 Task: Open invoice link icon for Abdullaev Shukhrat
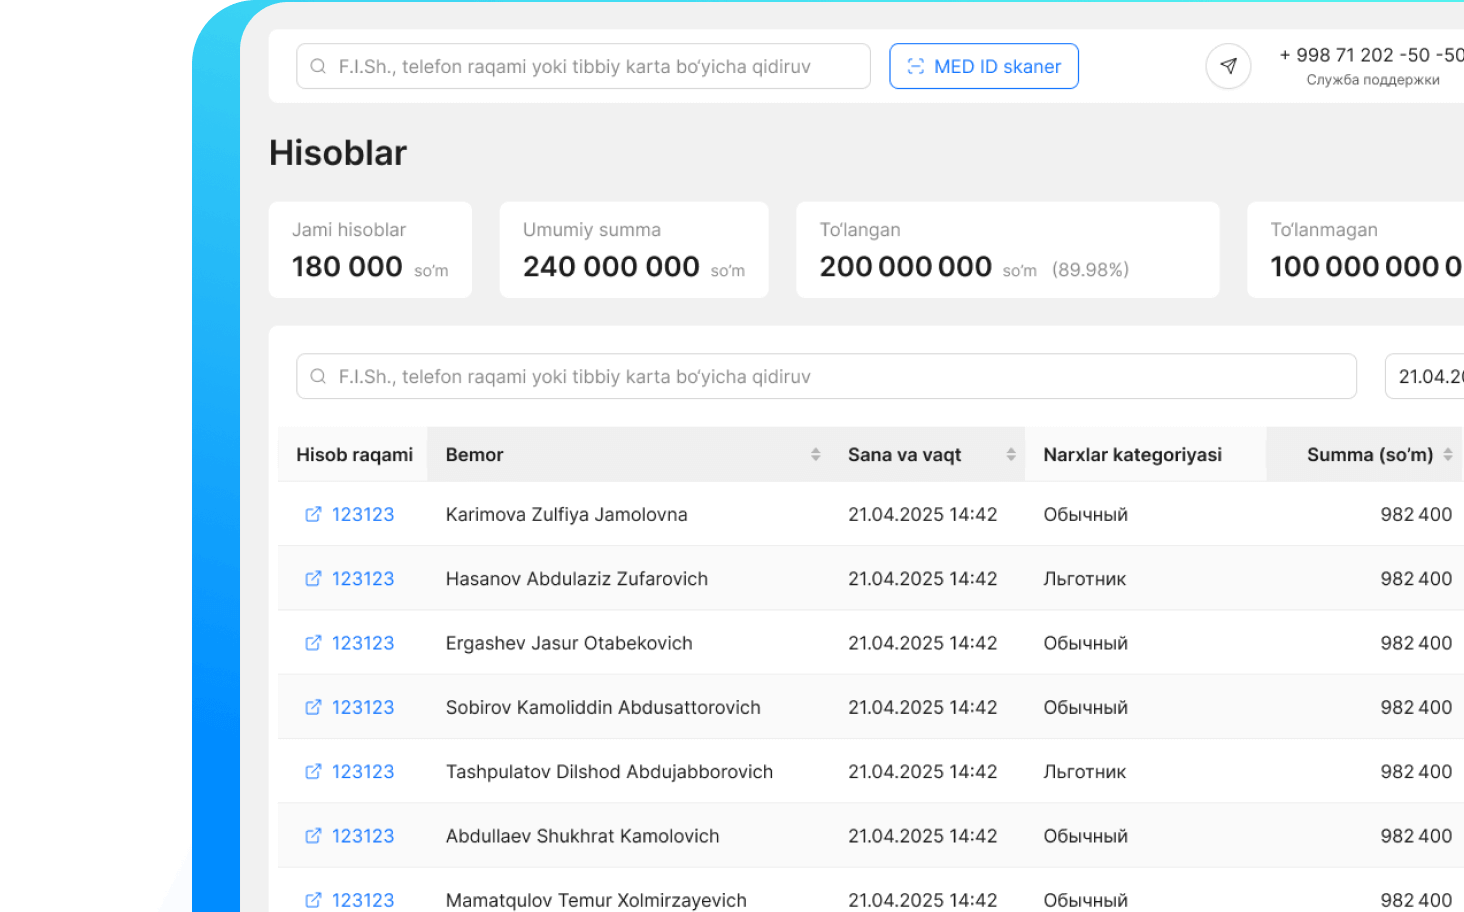[x=313, y=836]
